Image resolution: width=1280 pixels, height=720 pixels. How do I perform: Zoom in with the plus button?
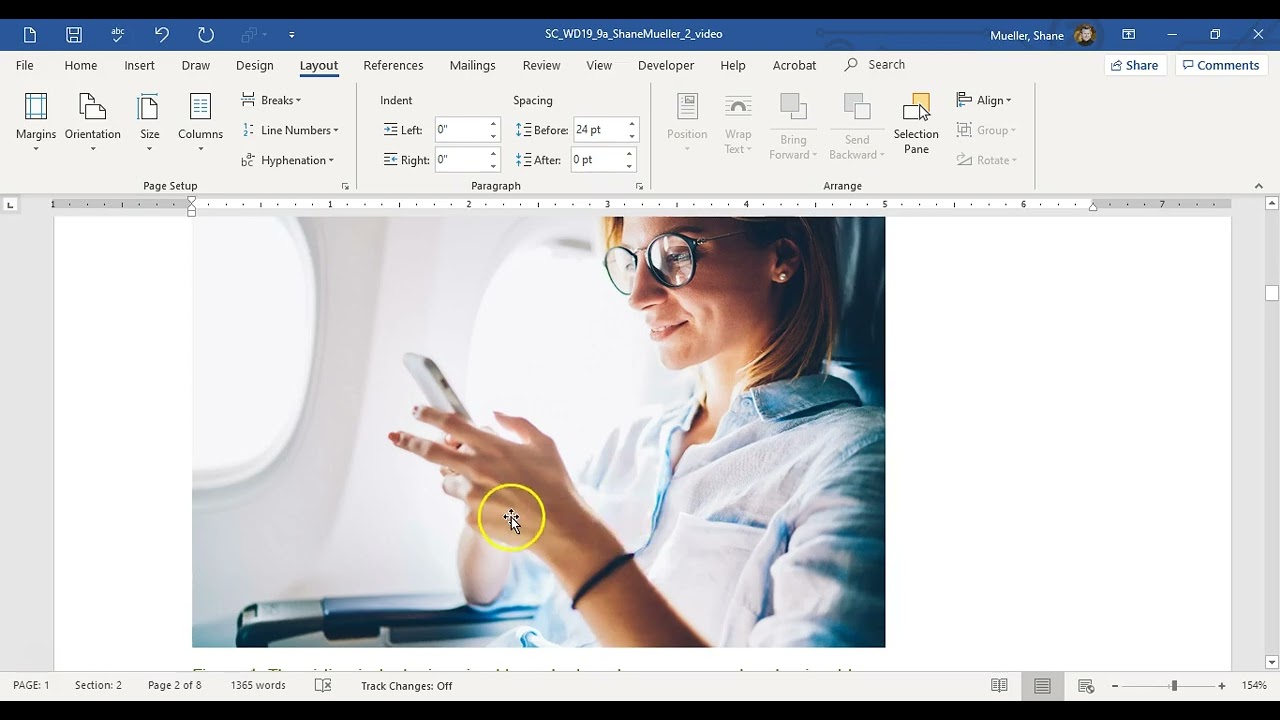(x=1222, y=686)
